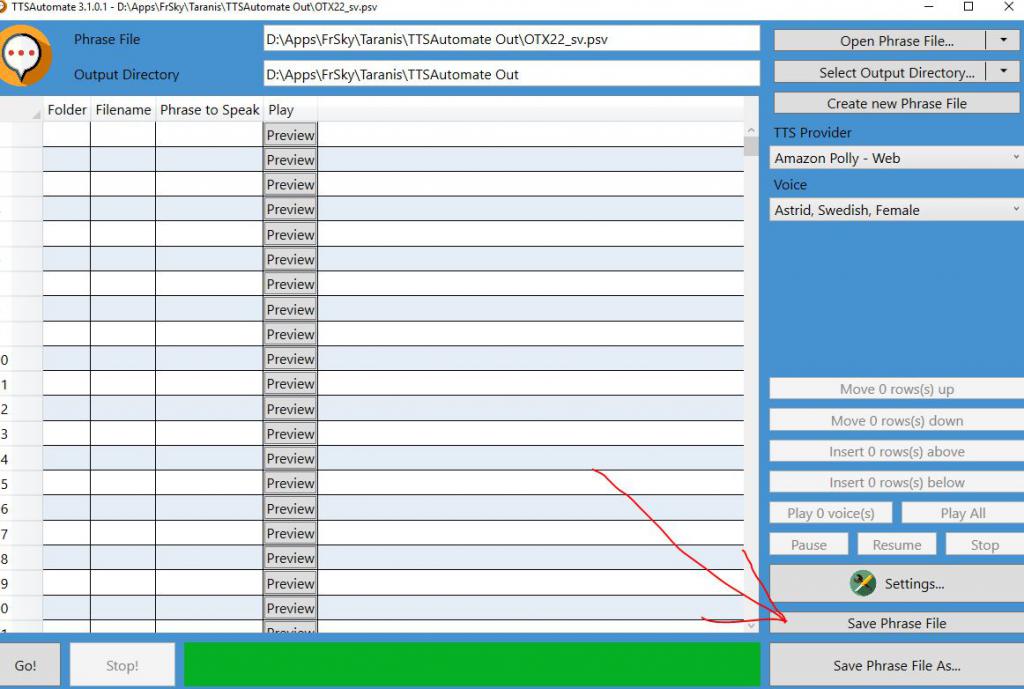This screenshot has width=1024, height=689.
Task: Expand Select Output Directory dropdown arrow
Action: click(x=1003, y=72)
